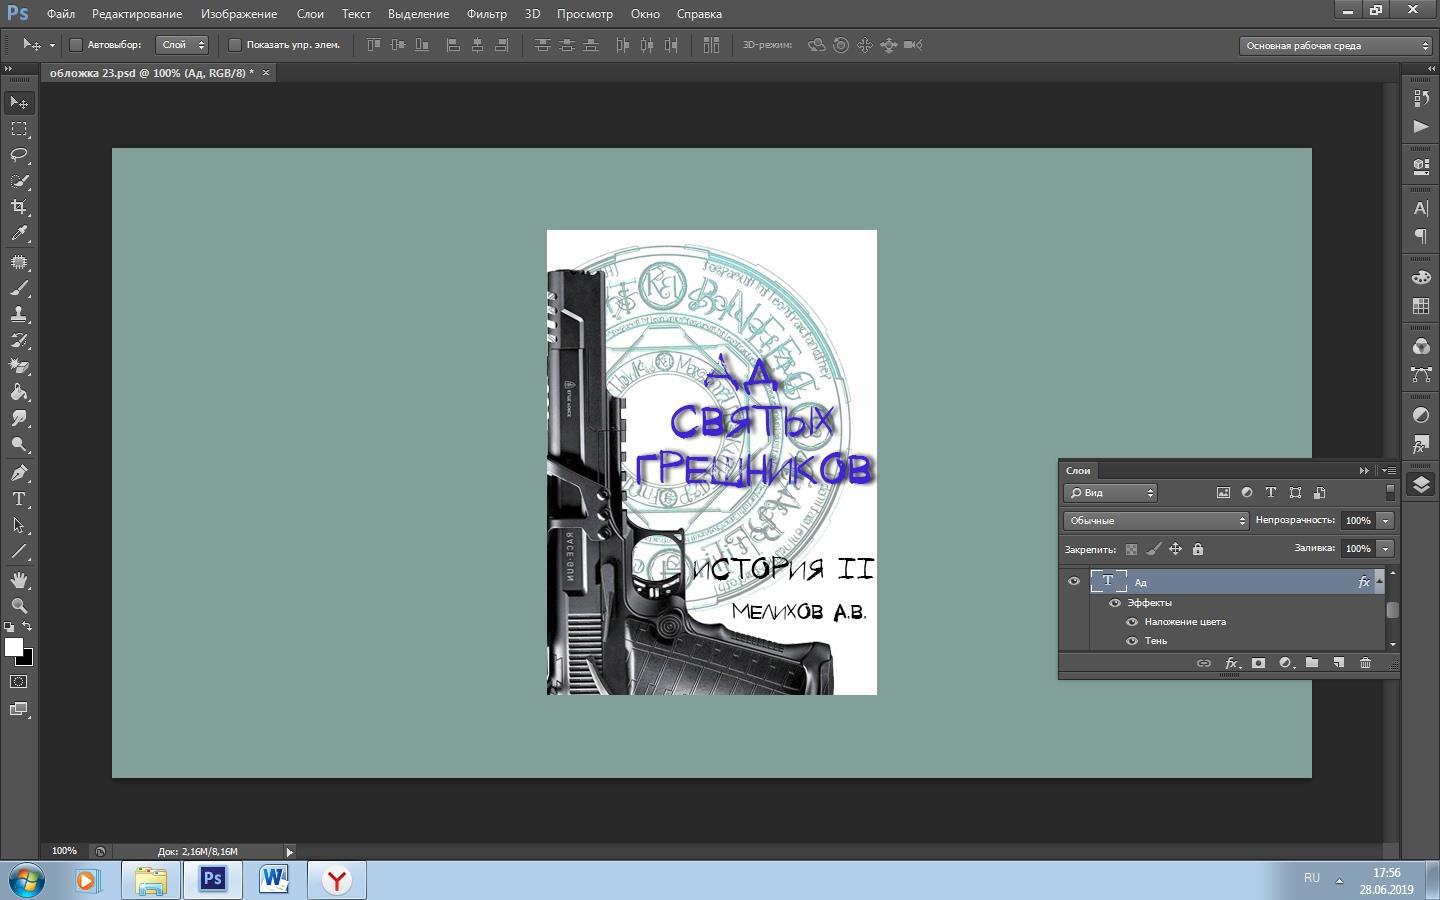Open the Обычные blend mode dropdown
1440x900 pixels.
(x=1156, y=521)
